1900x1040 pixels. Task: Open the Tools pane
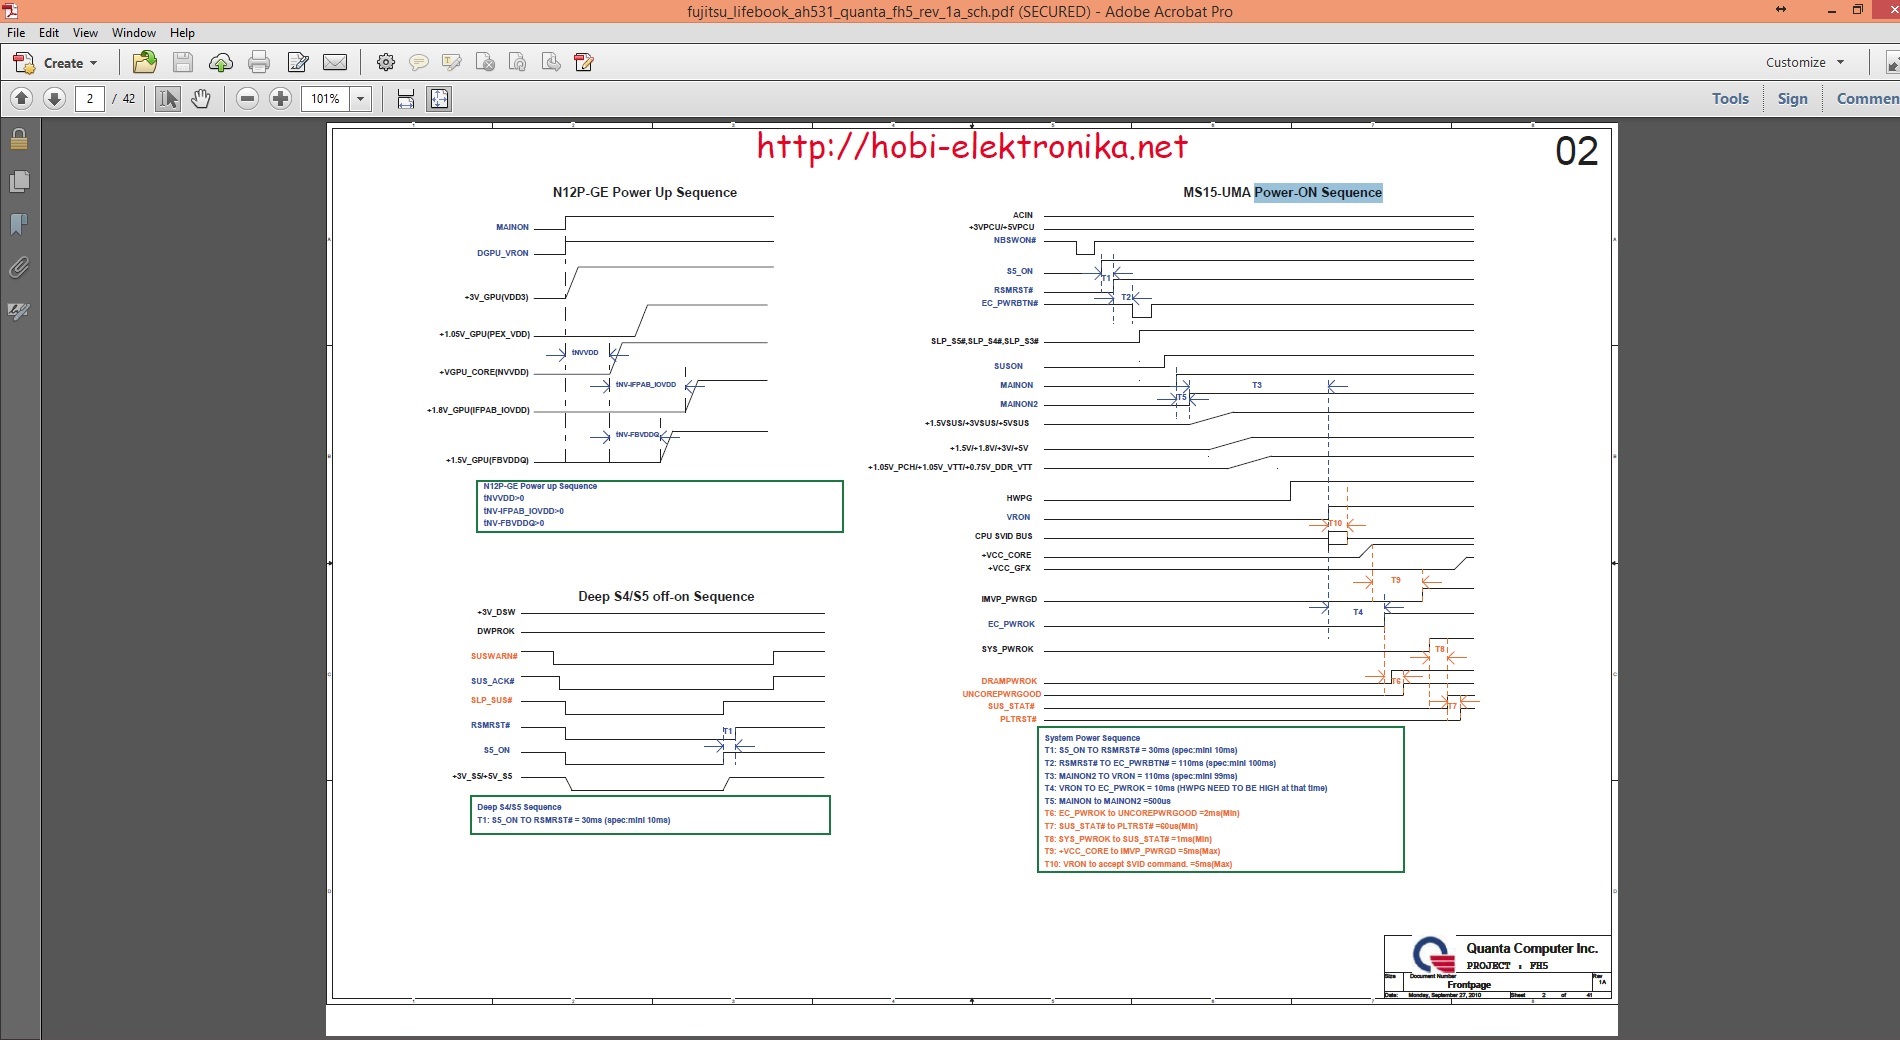pyautogui.click(x=1730, y=98)
